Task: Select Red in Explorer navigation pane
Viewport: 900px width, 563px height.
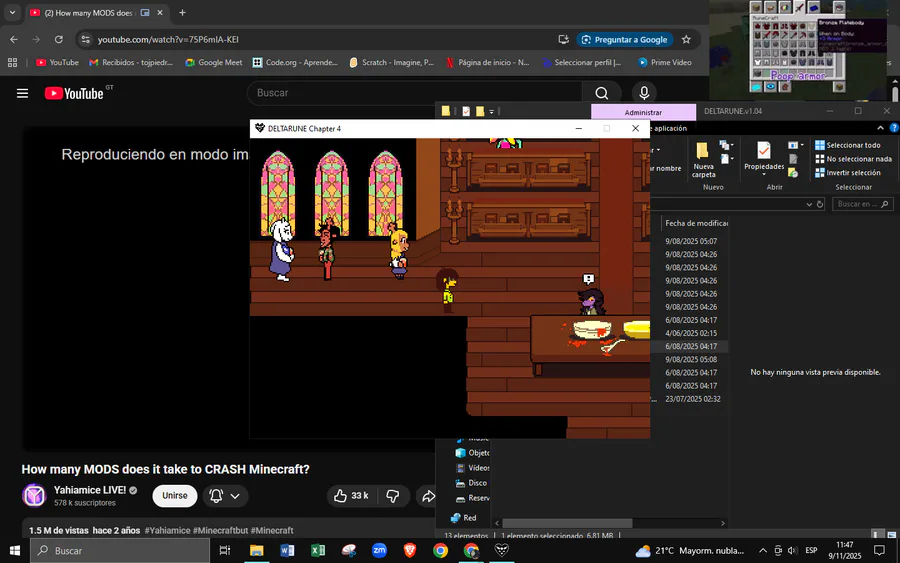Action: (x=463, y=518)
